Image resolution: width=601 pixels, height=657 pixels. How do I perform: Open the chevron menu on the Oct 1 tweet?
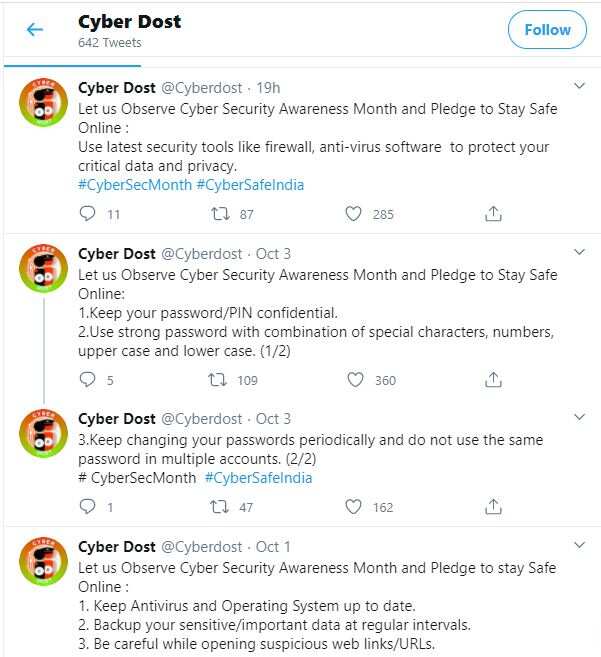coord(579,545)
